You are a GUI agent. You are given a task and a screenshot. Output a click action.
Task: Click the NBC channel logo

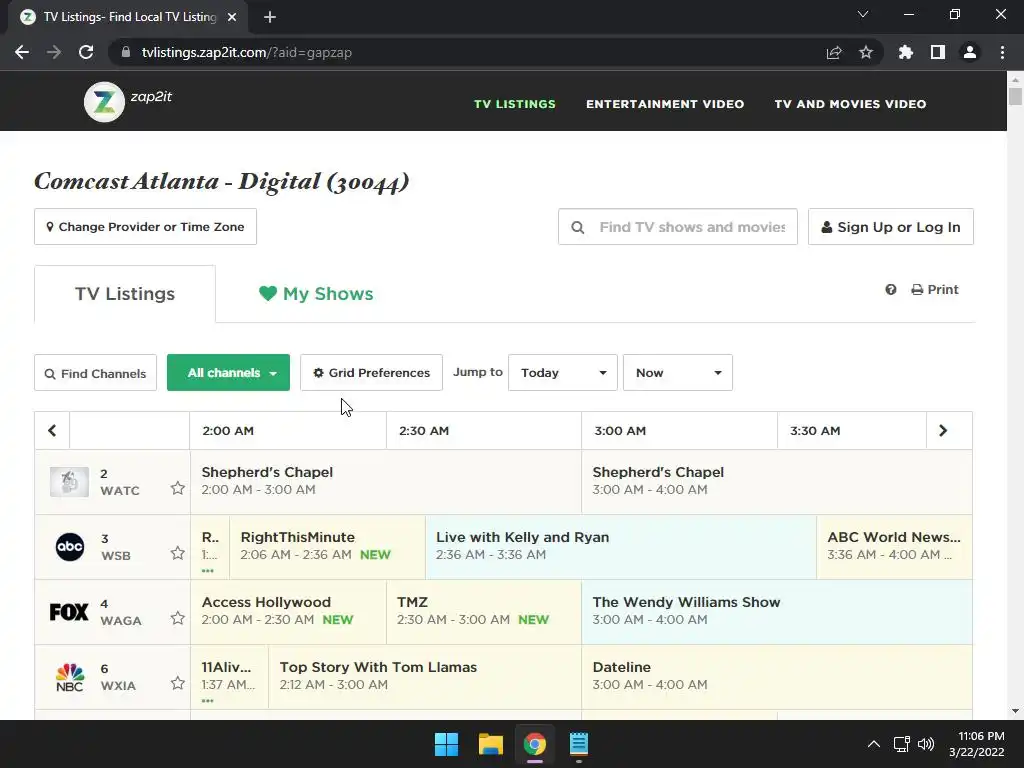click(69, 677)
